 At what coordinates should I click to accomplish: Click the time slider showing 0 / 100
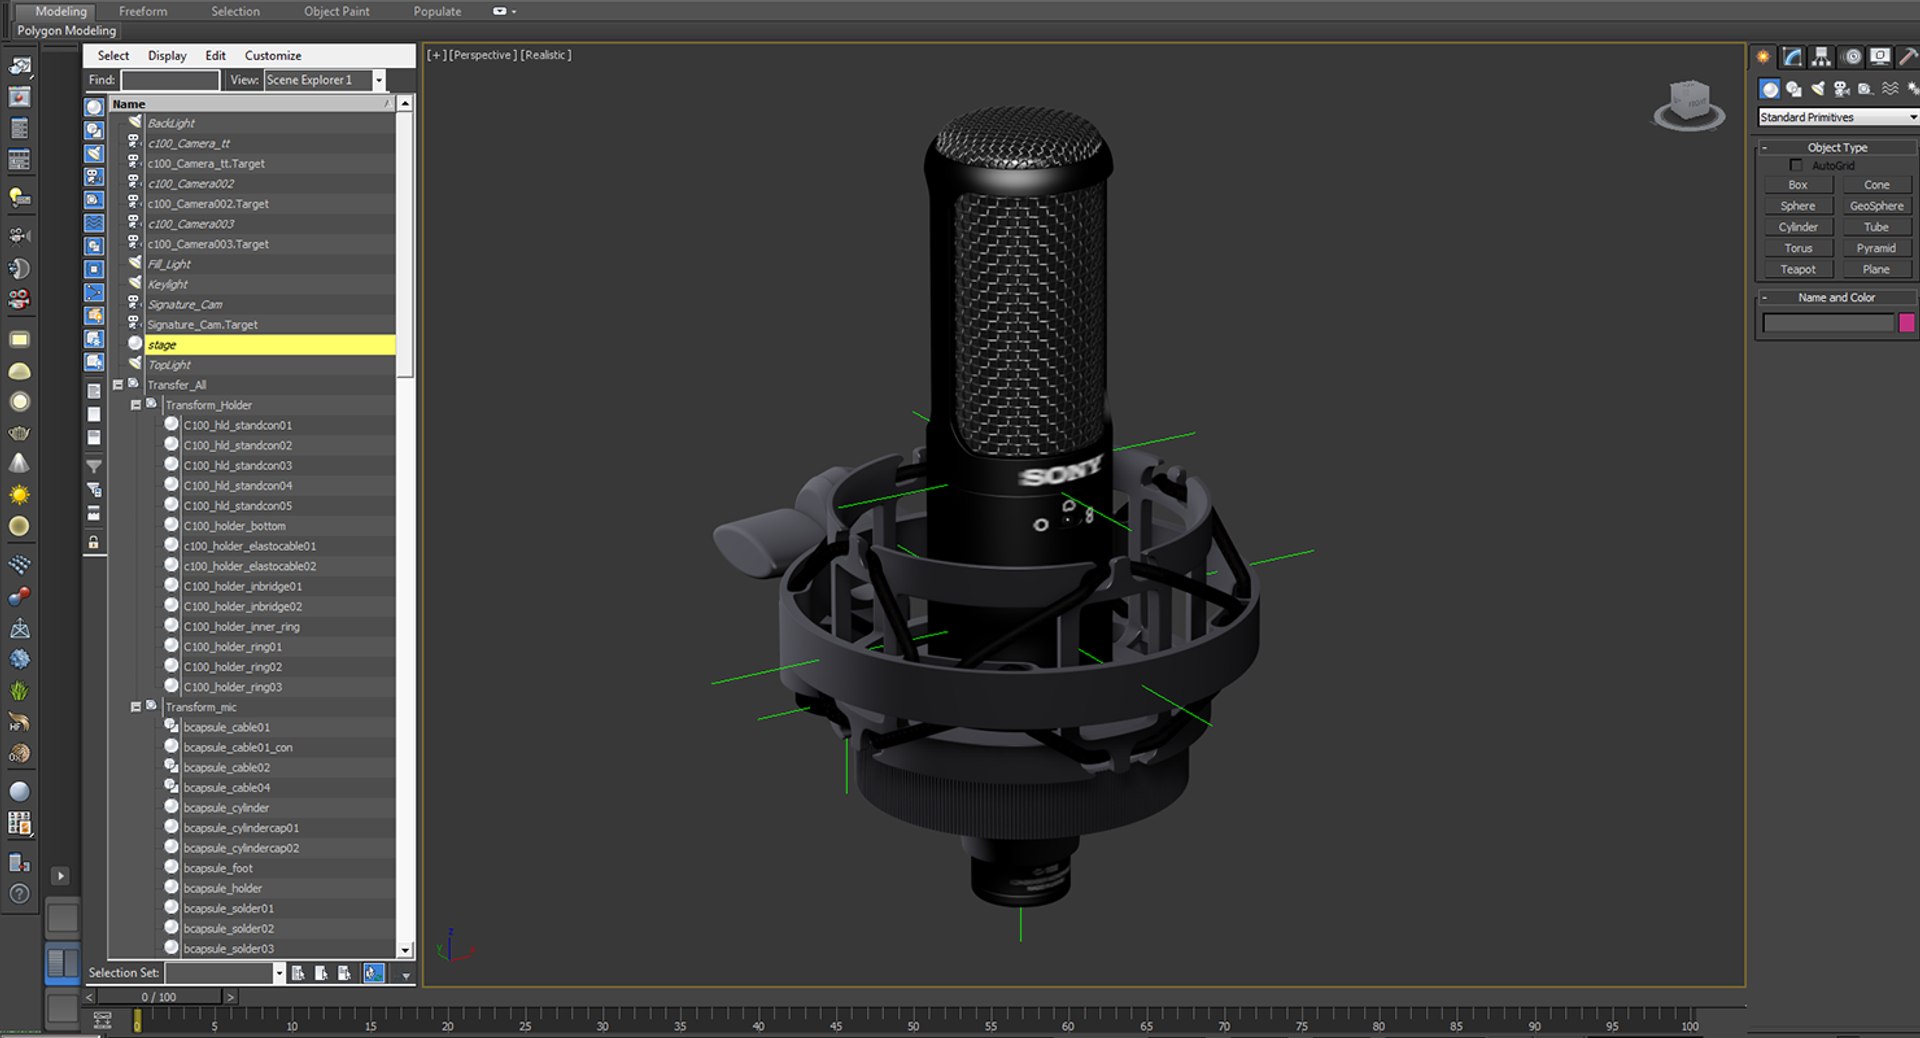159,997
